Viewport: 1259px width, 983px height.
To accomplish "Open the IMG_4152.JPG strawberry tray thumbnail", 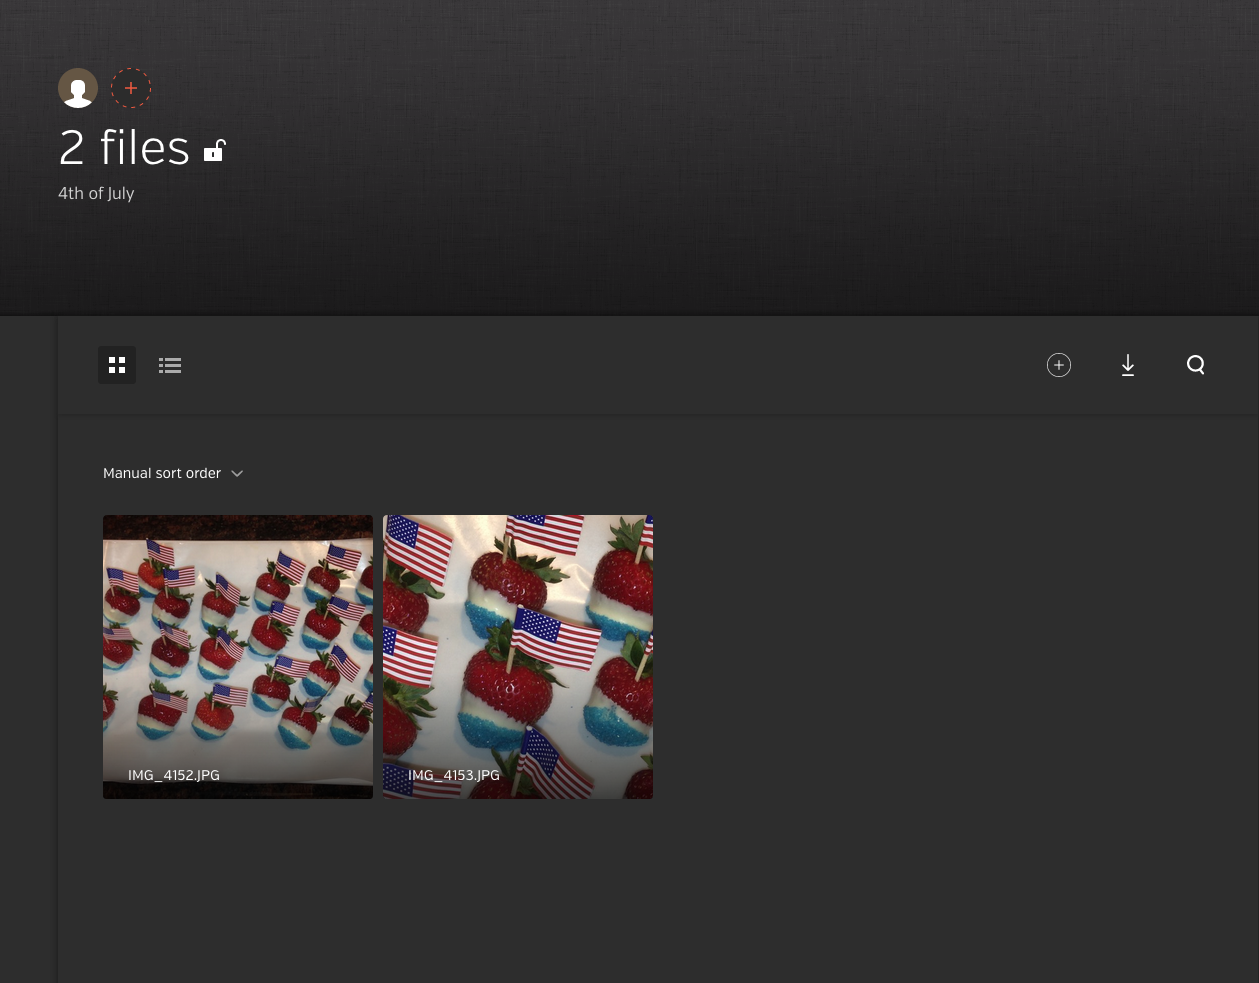I will click(238, 657).
